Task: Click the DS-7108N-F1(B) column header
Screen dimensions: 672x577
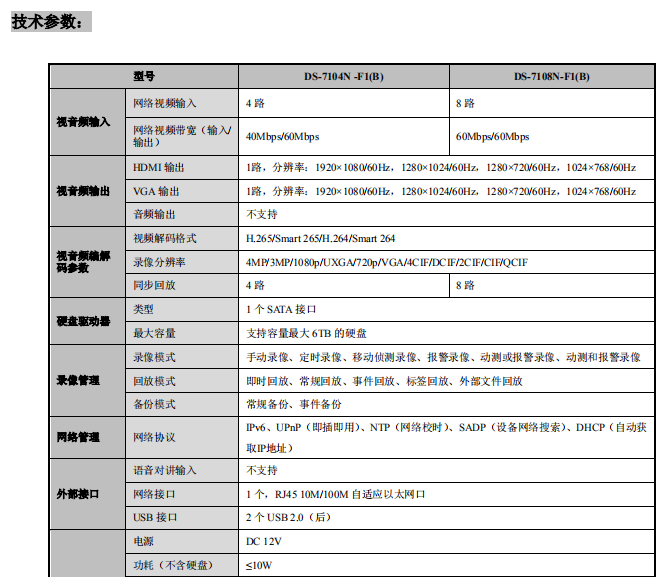Action: click(552, 76)
